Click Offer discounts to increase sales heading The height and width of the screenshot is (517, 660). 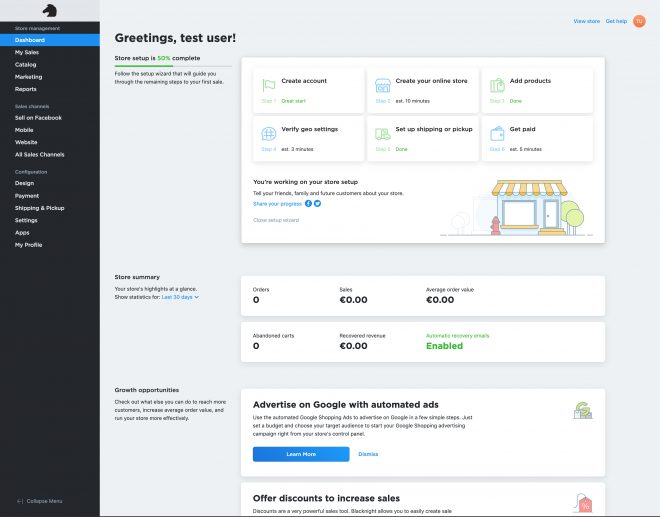326,498
